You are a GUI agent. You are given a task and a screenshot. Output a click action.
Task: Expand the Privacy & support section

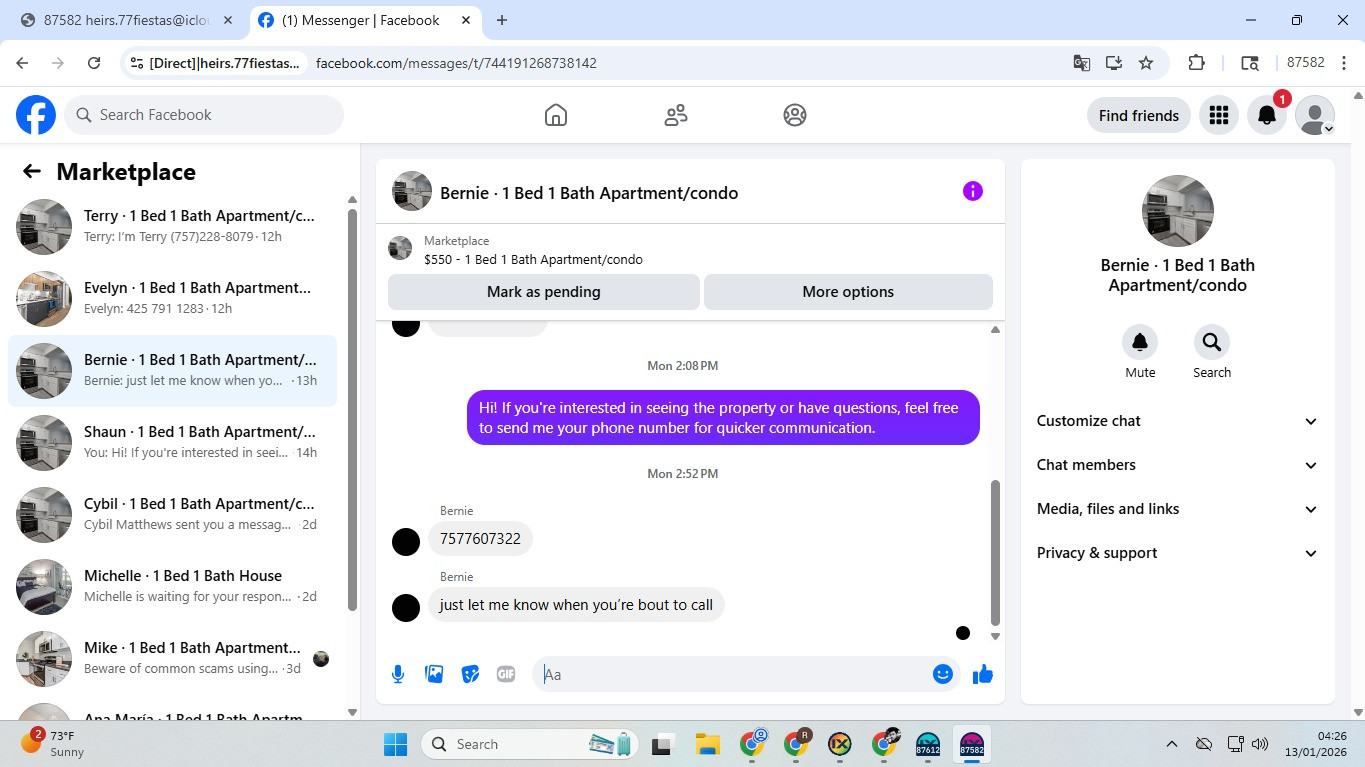coord(1178,553)
